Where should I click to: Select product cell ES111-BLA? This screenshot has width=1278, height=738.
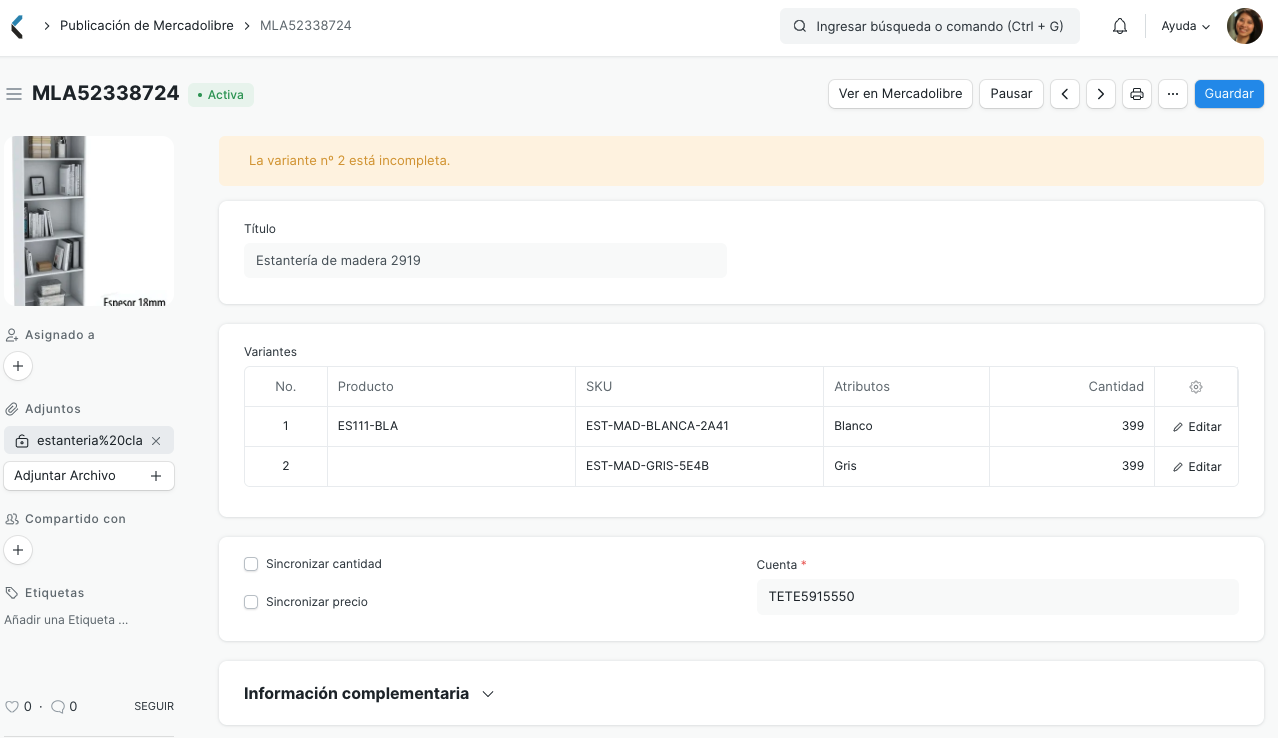451,426
